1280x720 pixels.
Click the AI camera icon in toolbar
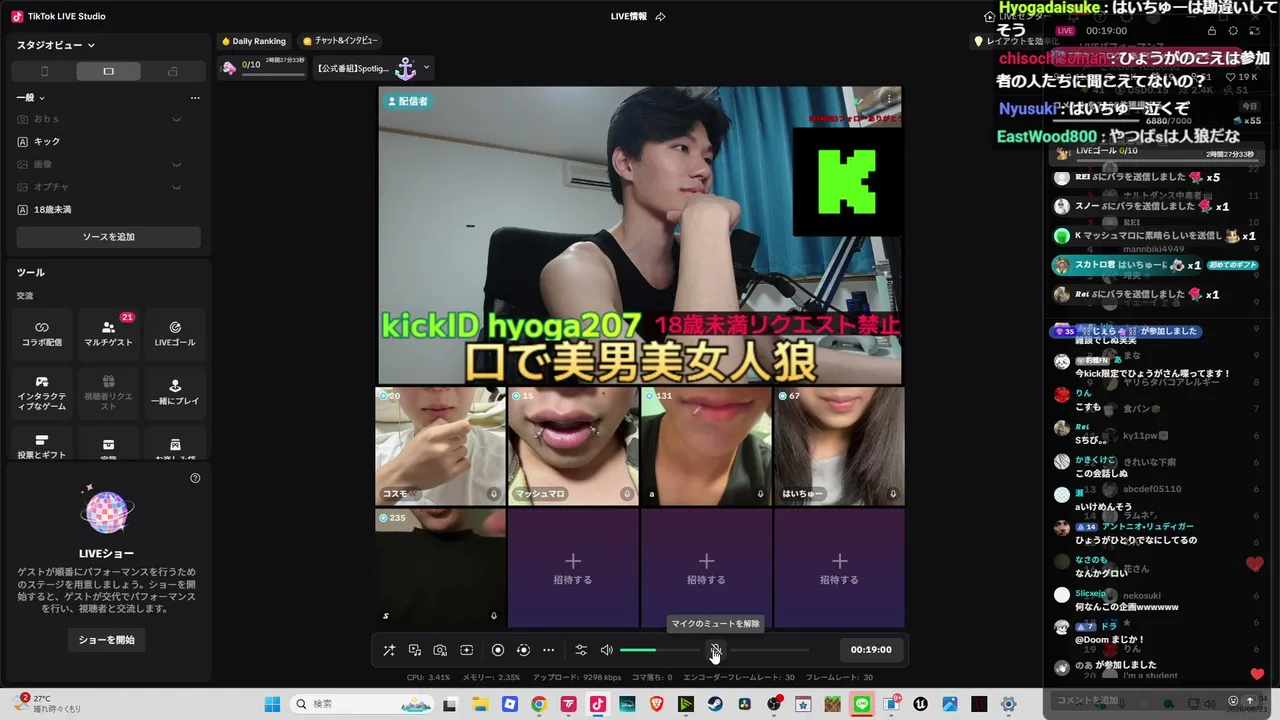(x=440, y=650)
